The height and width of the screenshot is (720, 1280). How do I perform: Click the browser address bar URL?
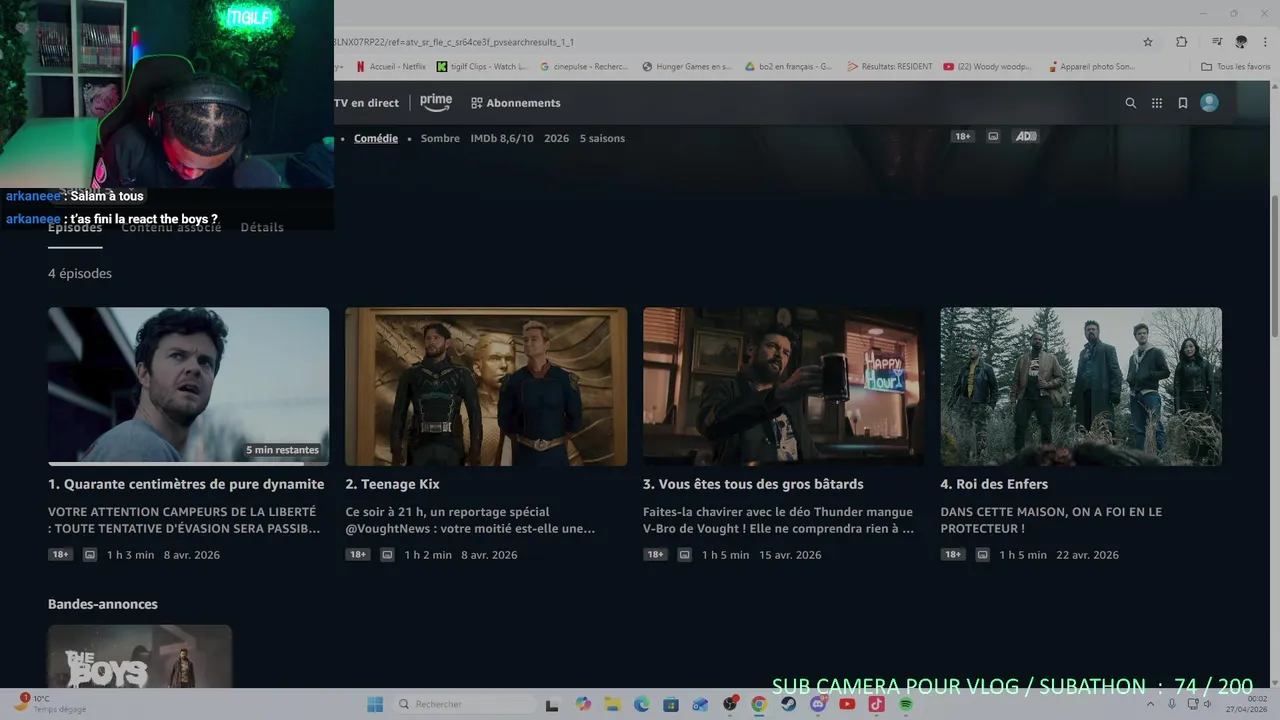click(x=454, y=42)
